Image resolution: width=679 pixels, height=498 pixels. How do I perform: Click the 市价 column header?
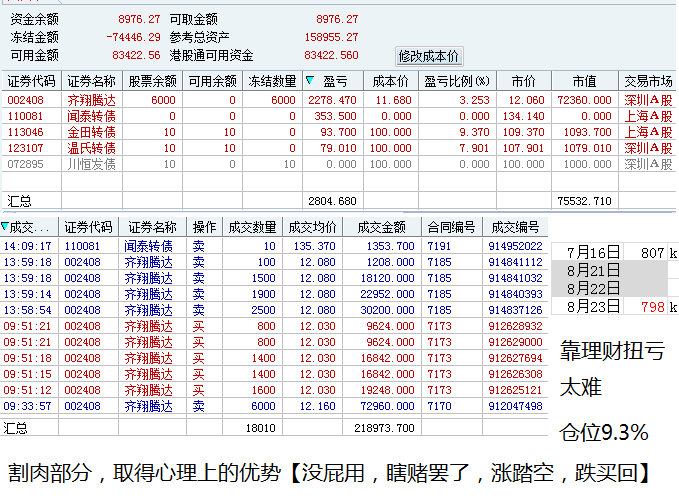coord(524,81)
